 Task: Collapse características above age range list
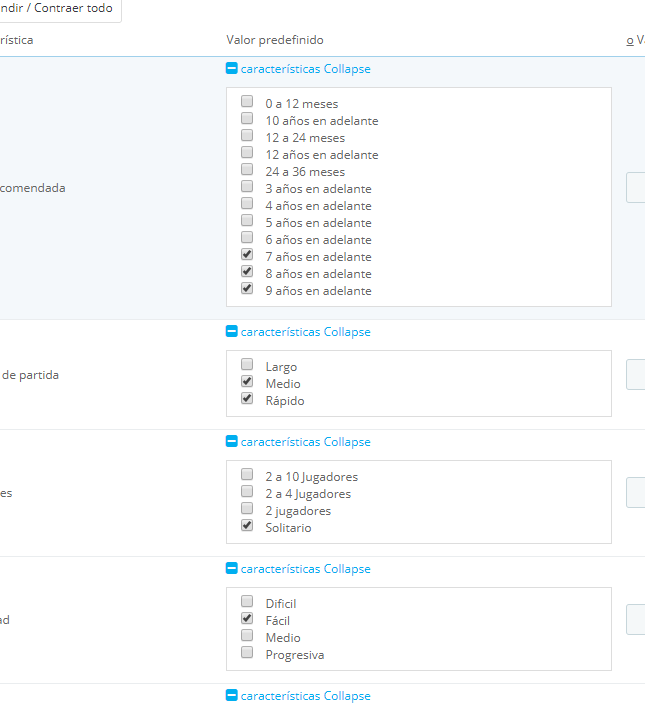click(x=305, y=69)
